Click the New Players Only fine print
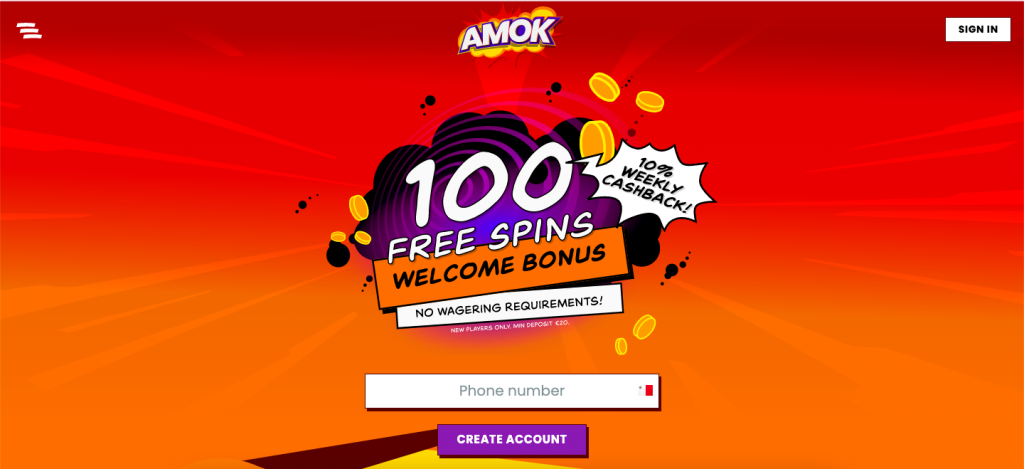Image resolution: width=1024 pixels, height=469 pixels. [510, 327]
